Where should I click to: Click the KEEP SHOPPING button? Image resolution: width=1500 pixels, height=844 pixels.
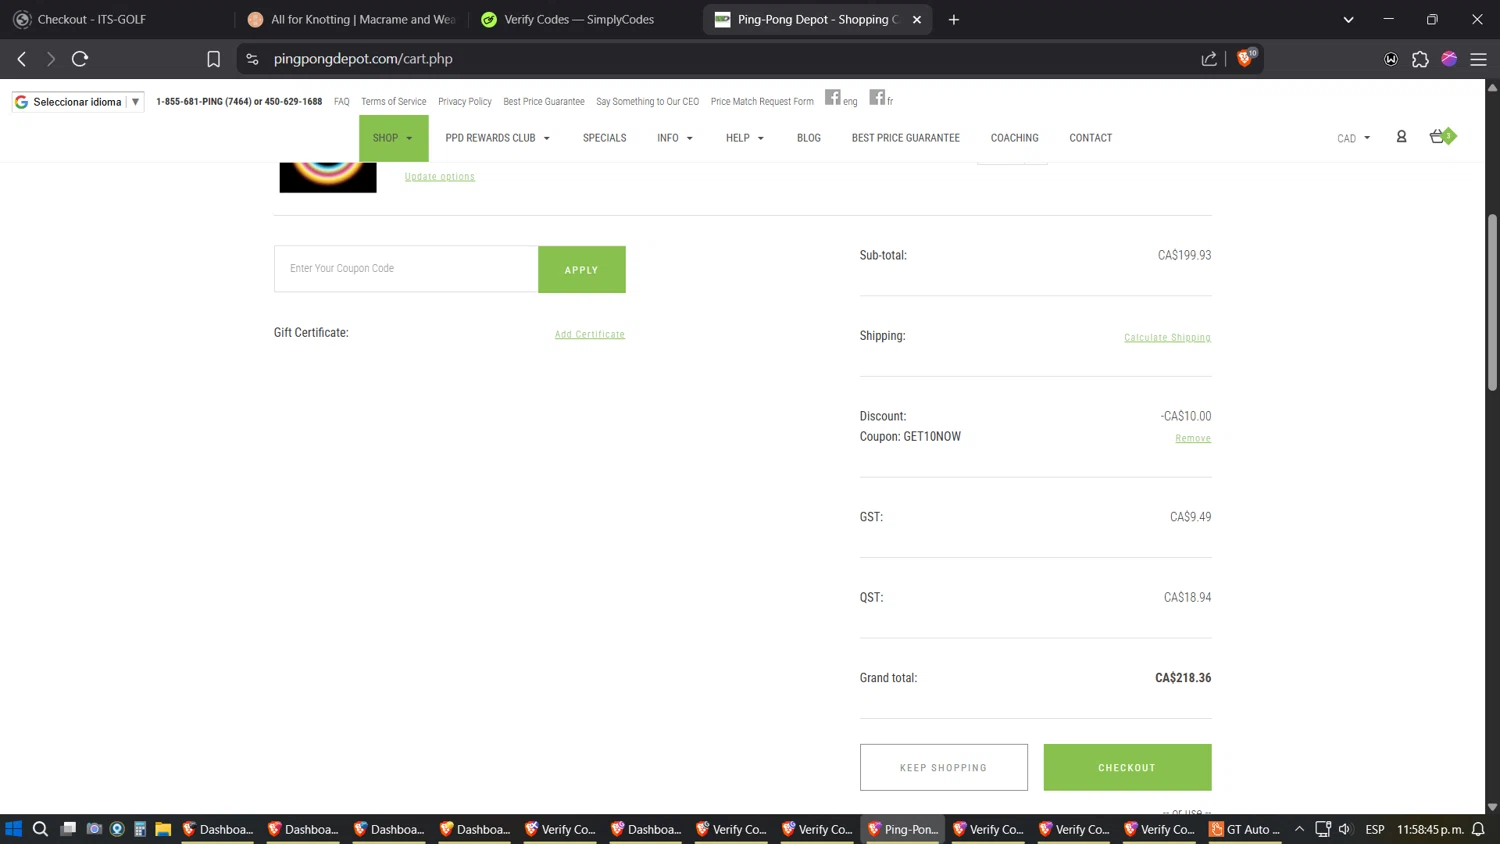pos(944,767)
